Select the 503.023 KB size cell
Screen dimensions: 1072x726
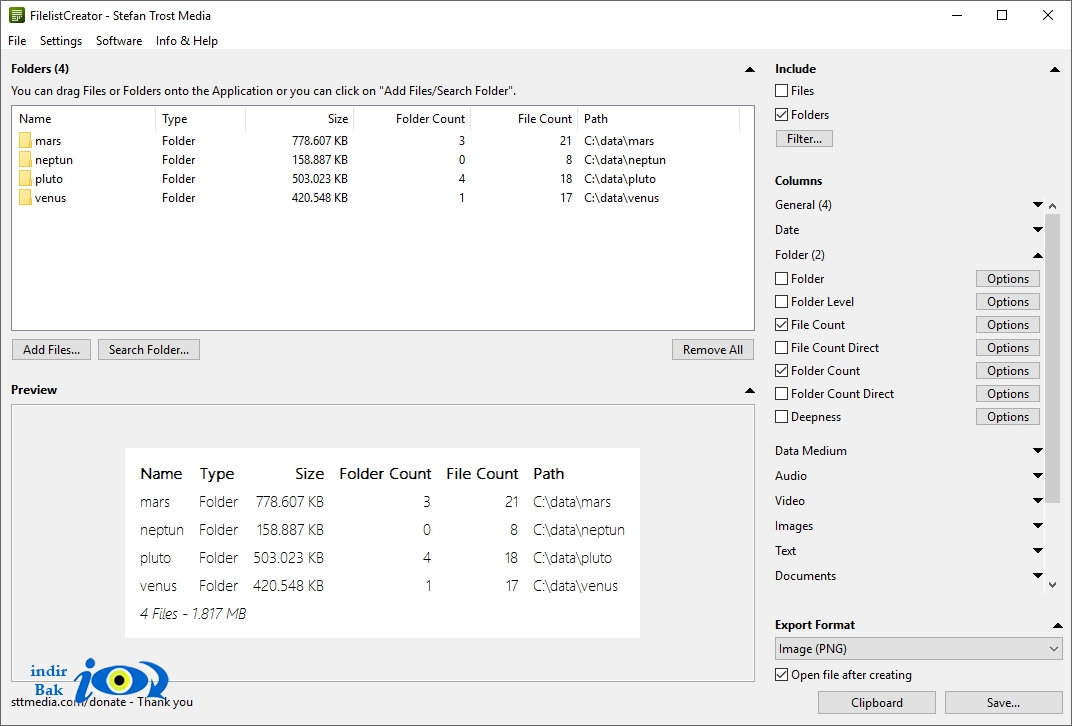pos(320,179)
